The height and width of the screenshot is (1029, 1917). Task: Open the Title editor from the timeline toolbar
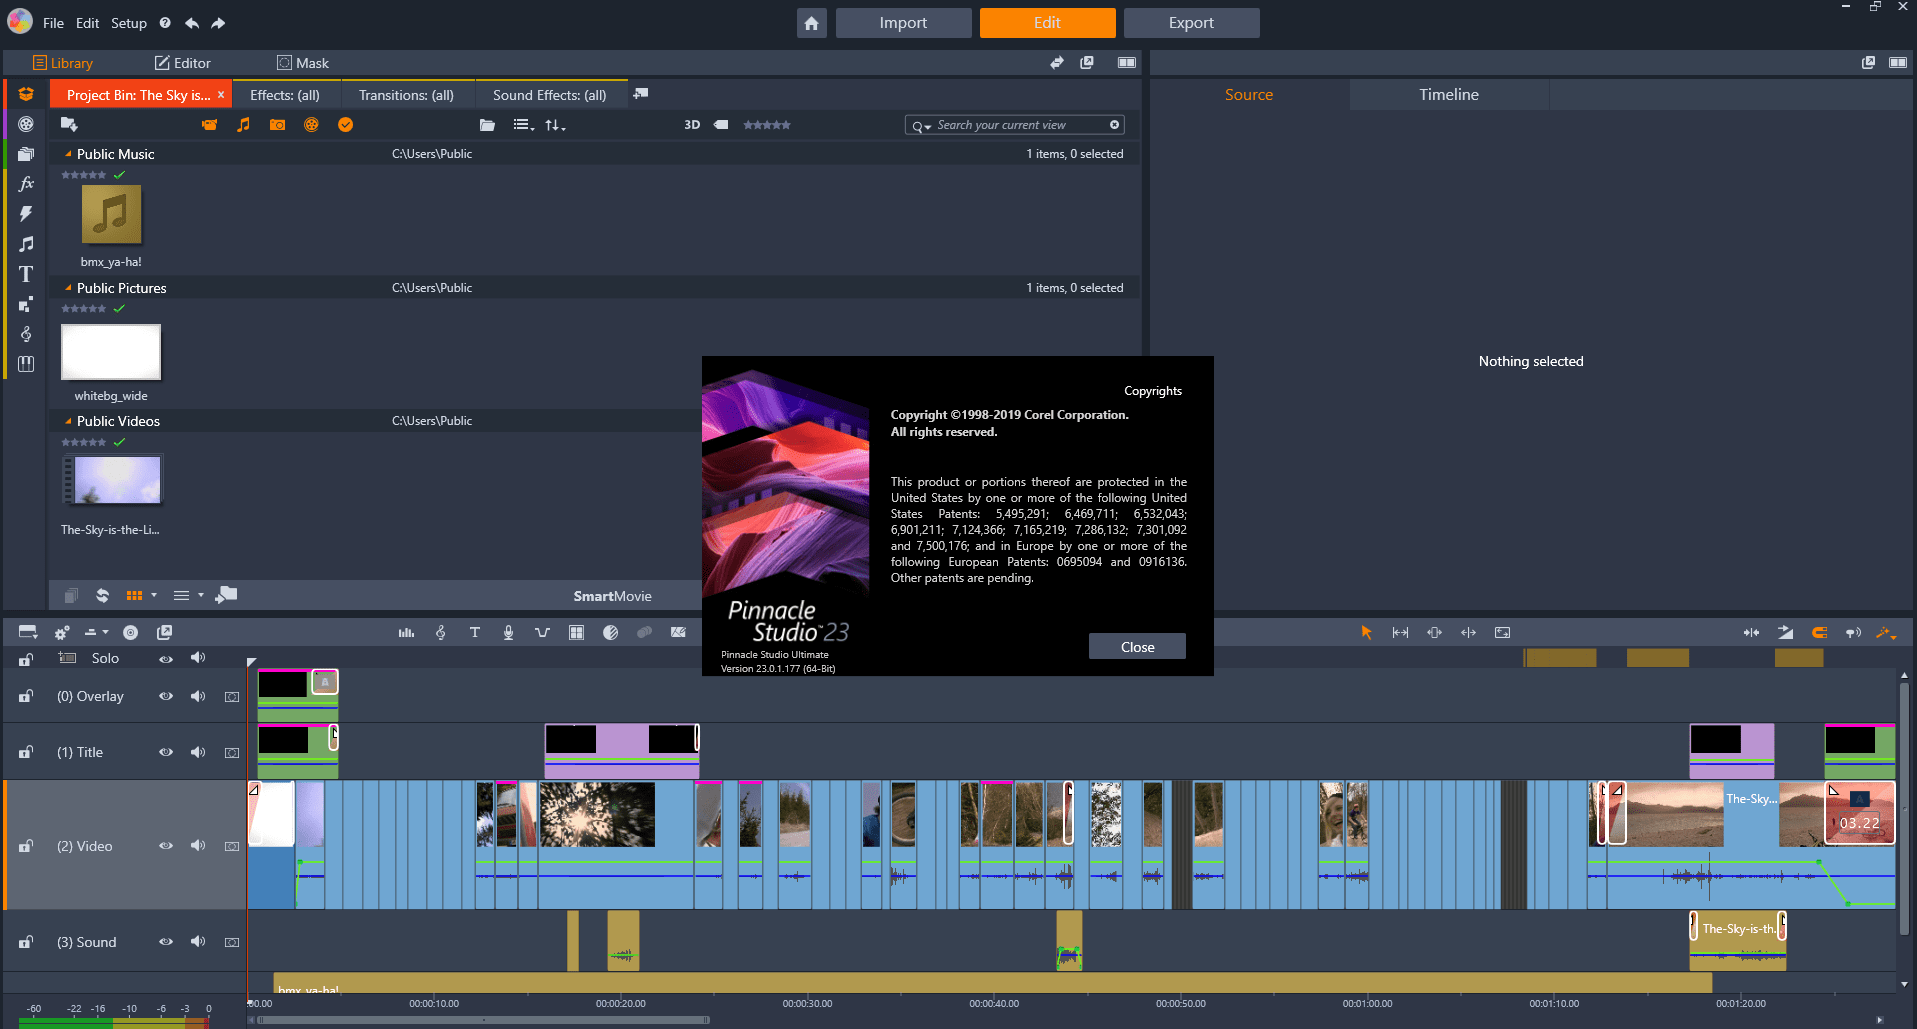point(475,632)
